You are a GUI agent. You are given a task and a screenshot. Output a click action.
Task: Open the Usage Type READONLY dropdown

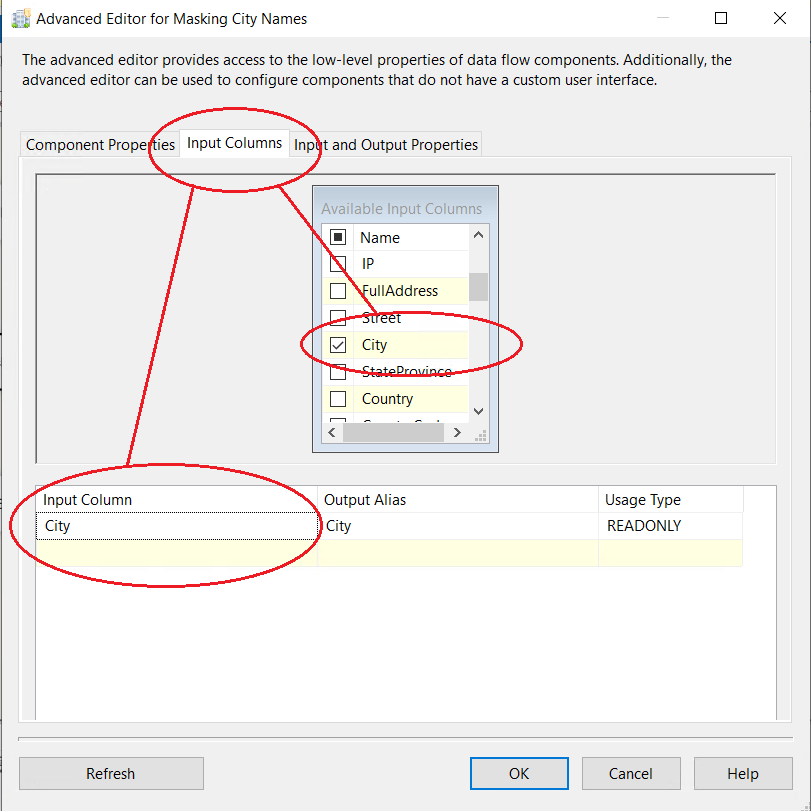pyautogui.click(x=670, y=526)
